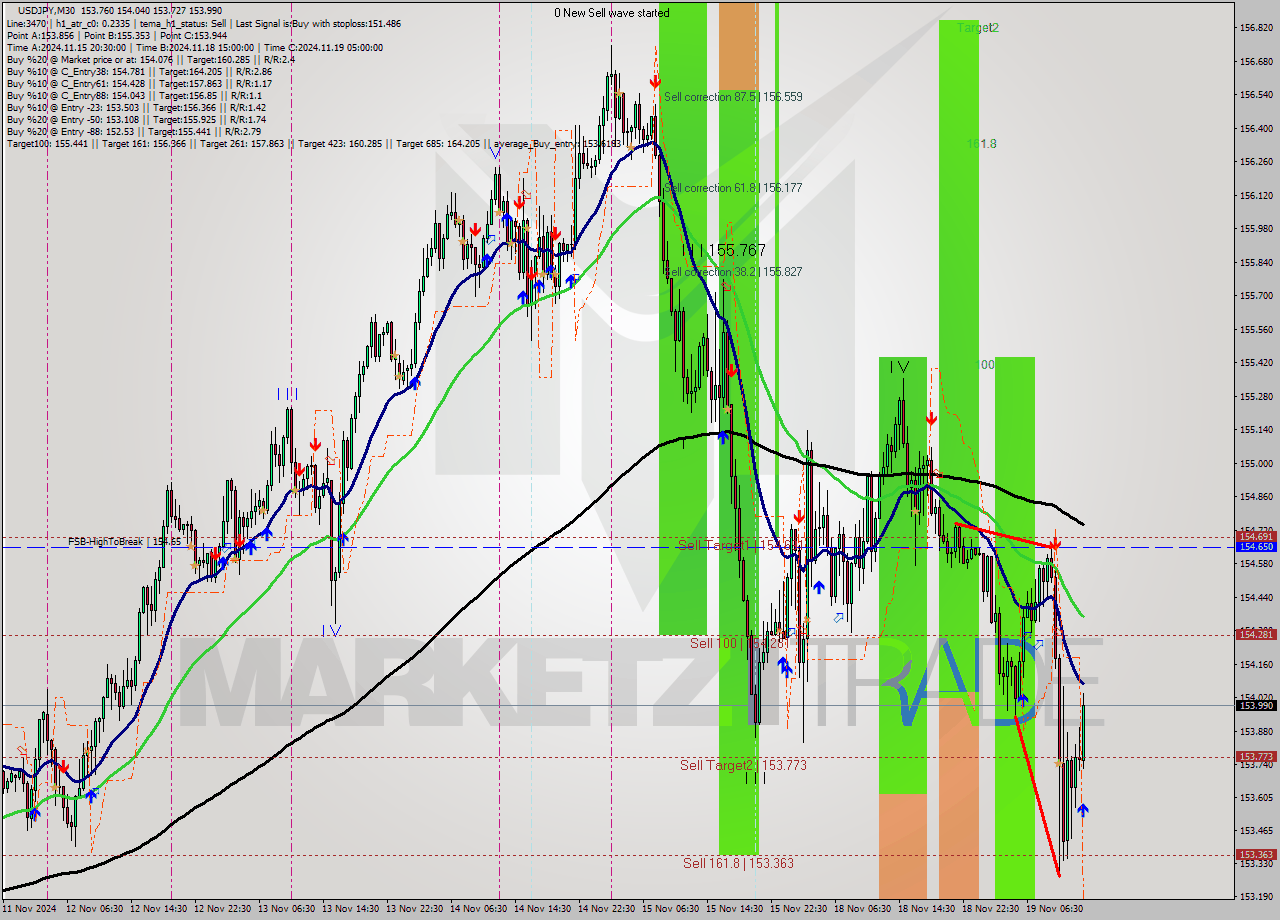This screenshot has height=920, width=1280.
Task: Click the 'C_Entry61: 154.428' info line
Action: point(139,83)
